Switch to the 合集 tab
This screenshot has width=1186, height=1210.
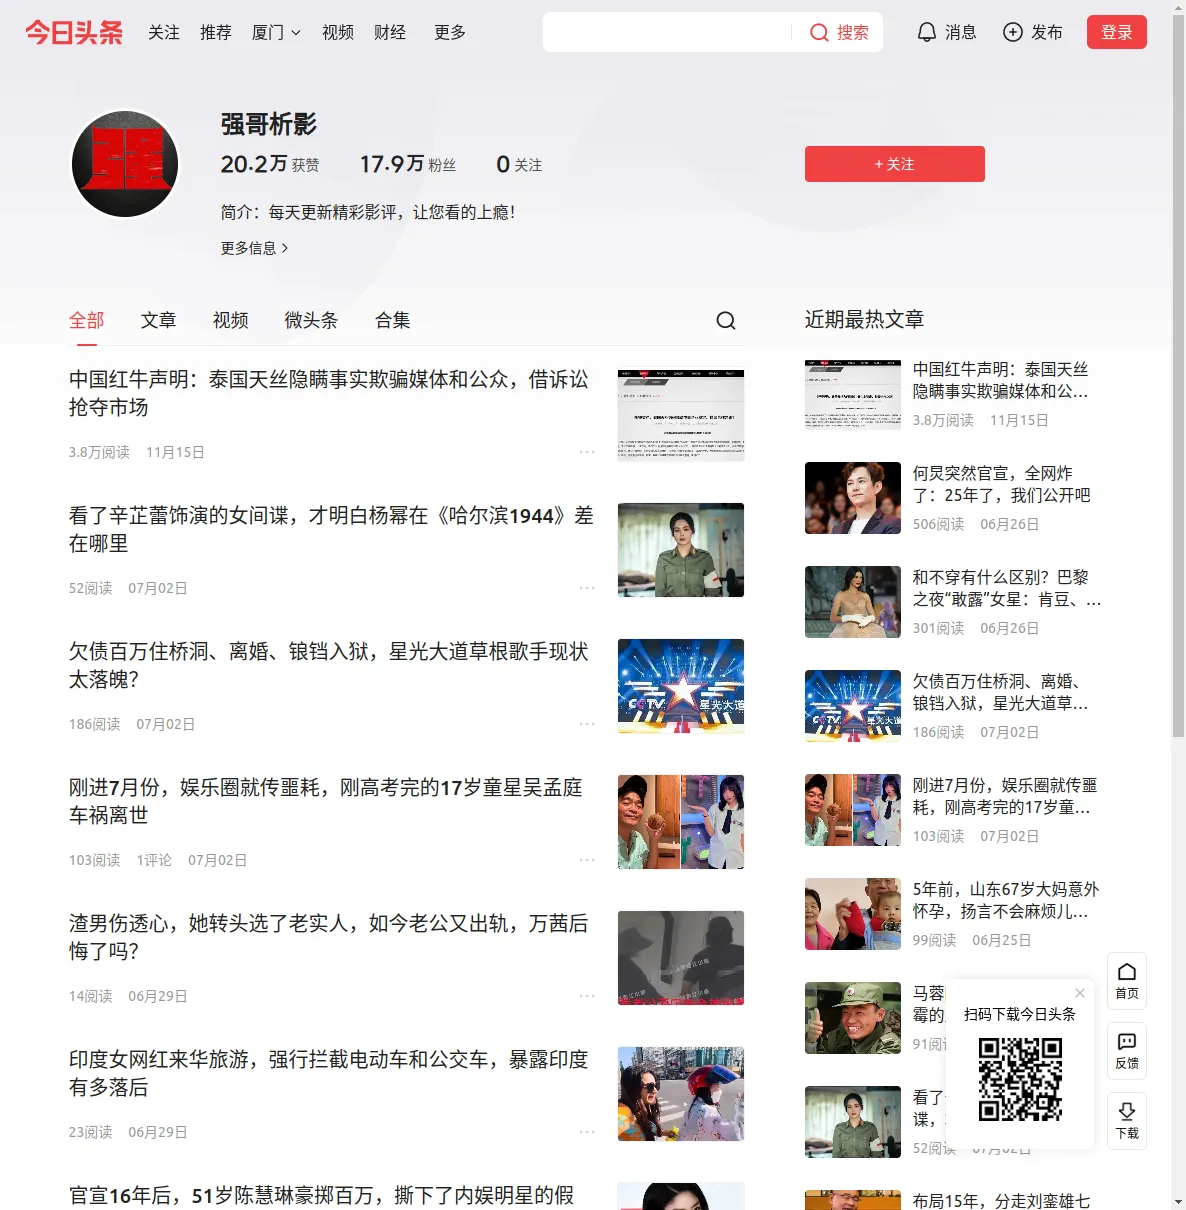393,320
